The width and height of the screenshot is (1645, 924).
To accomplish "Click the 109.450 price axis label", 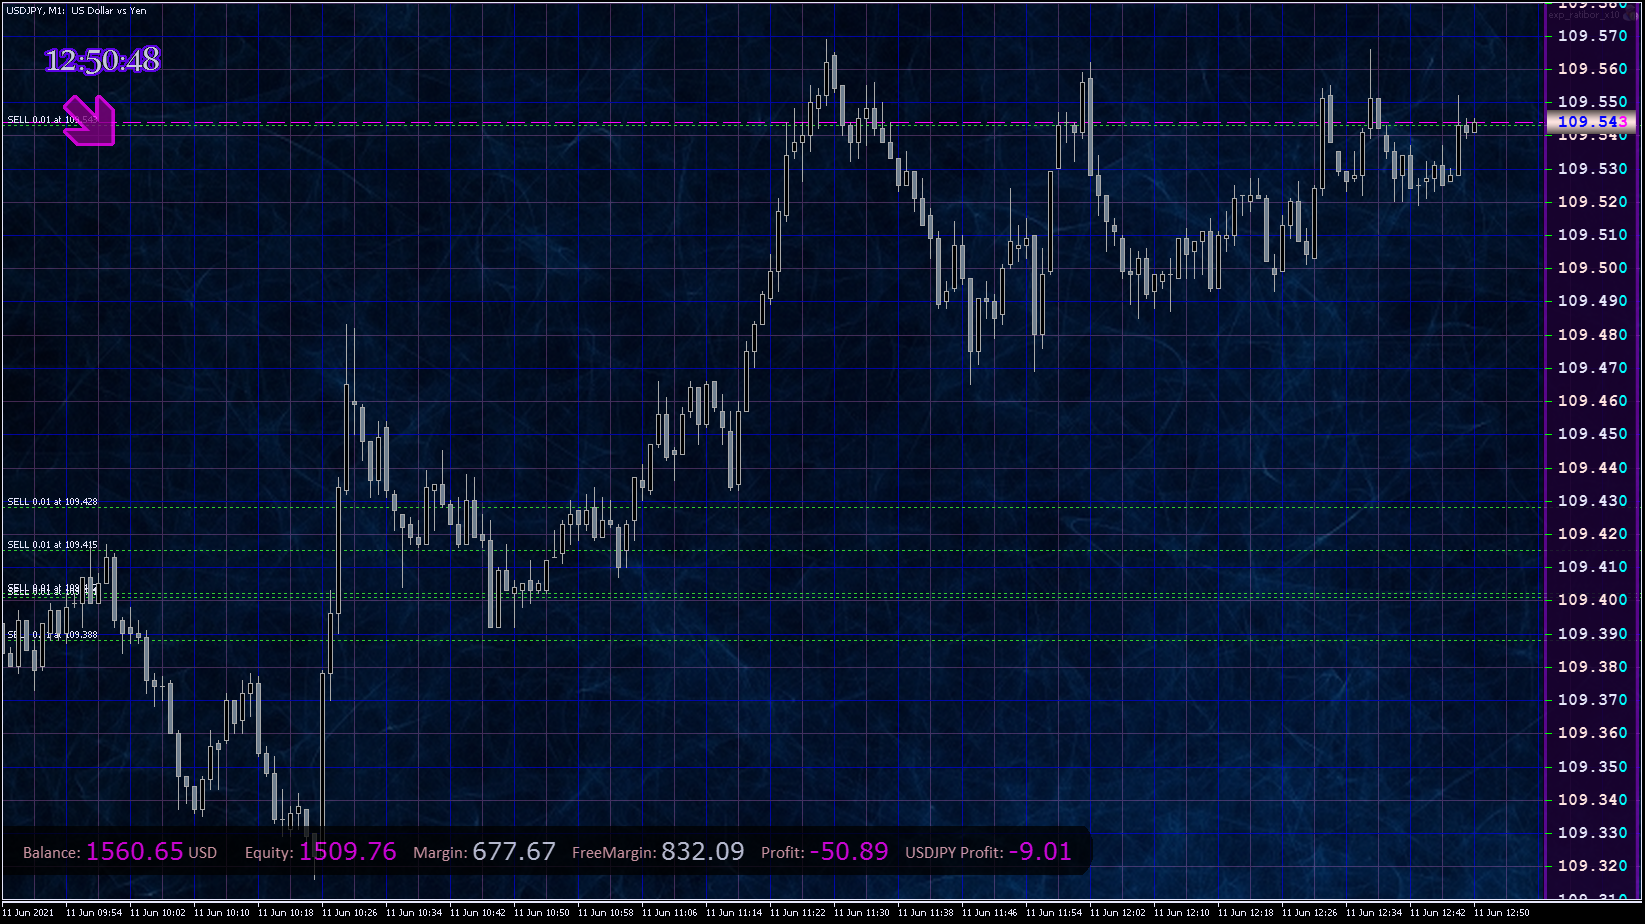I will 1593,434.
